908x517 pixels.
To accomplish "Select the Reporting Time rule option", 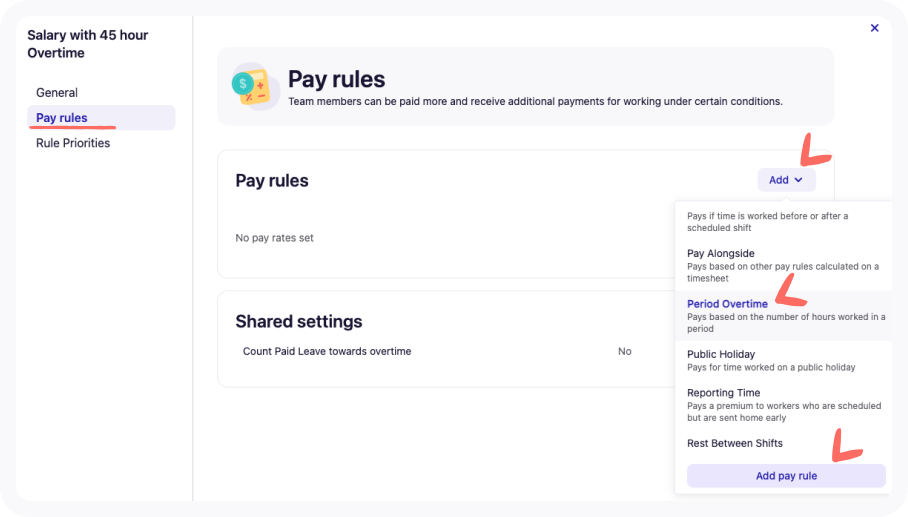I will click(724, 393).
